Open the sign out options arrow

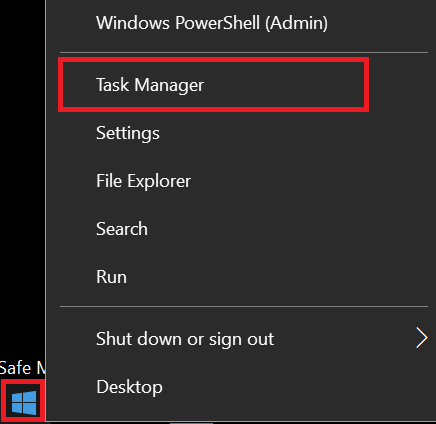point(422,338)
